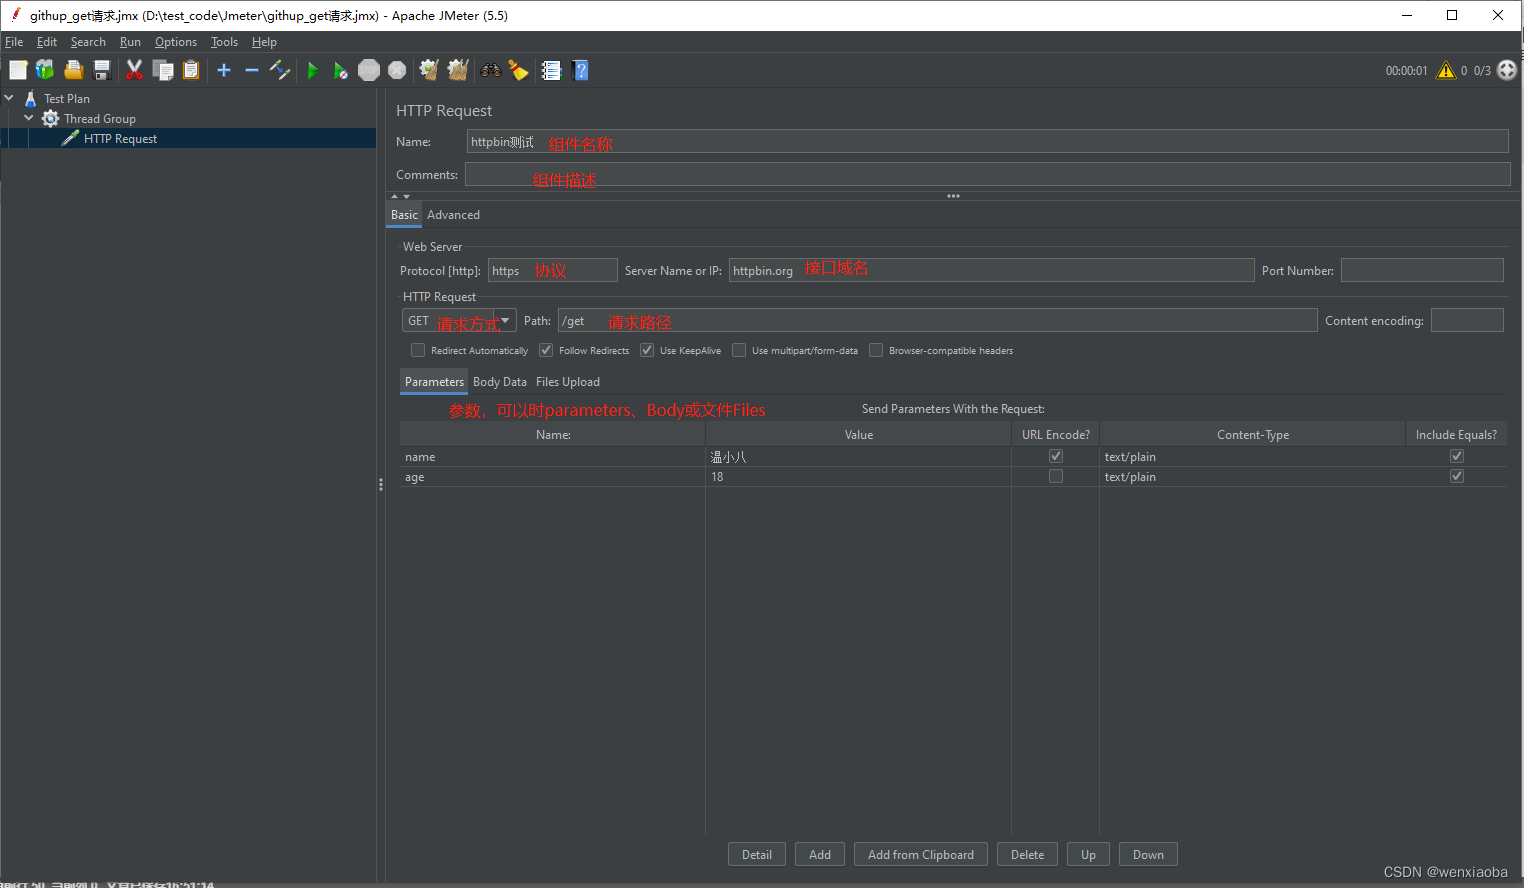Click the Add from Clipboard button

[x=920, y=854]
